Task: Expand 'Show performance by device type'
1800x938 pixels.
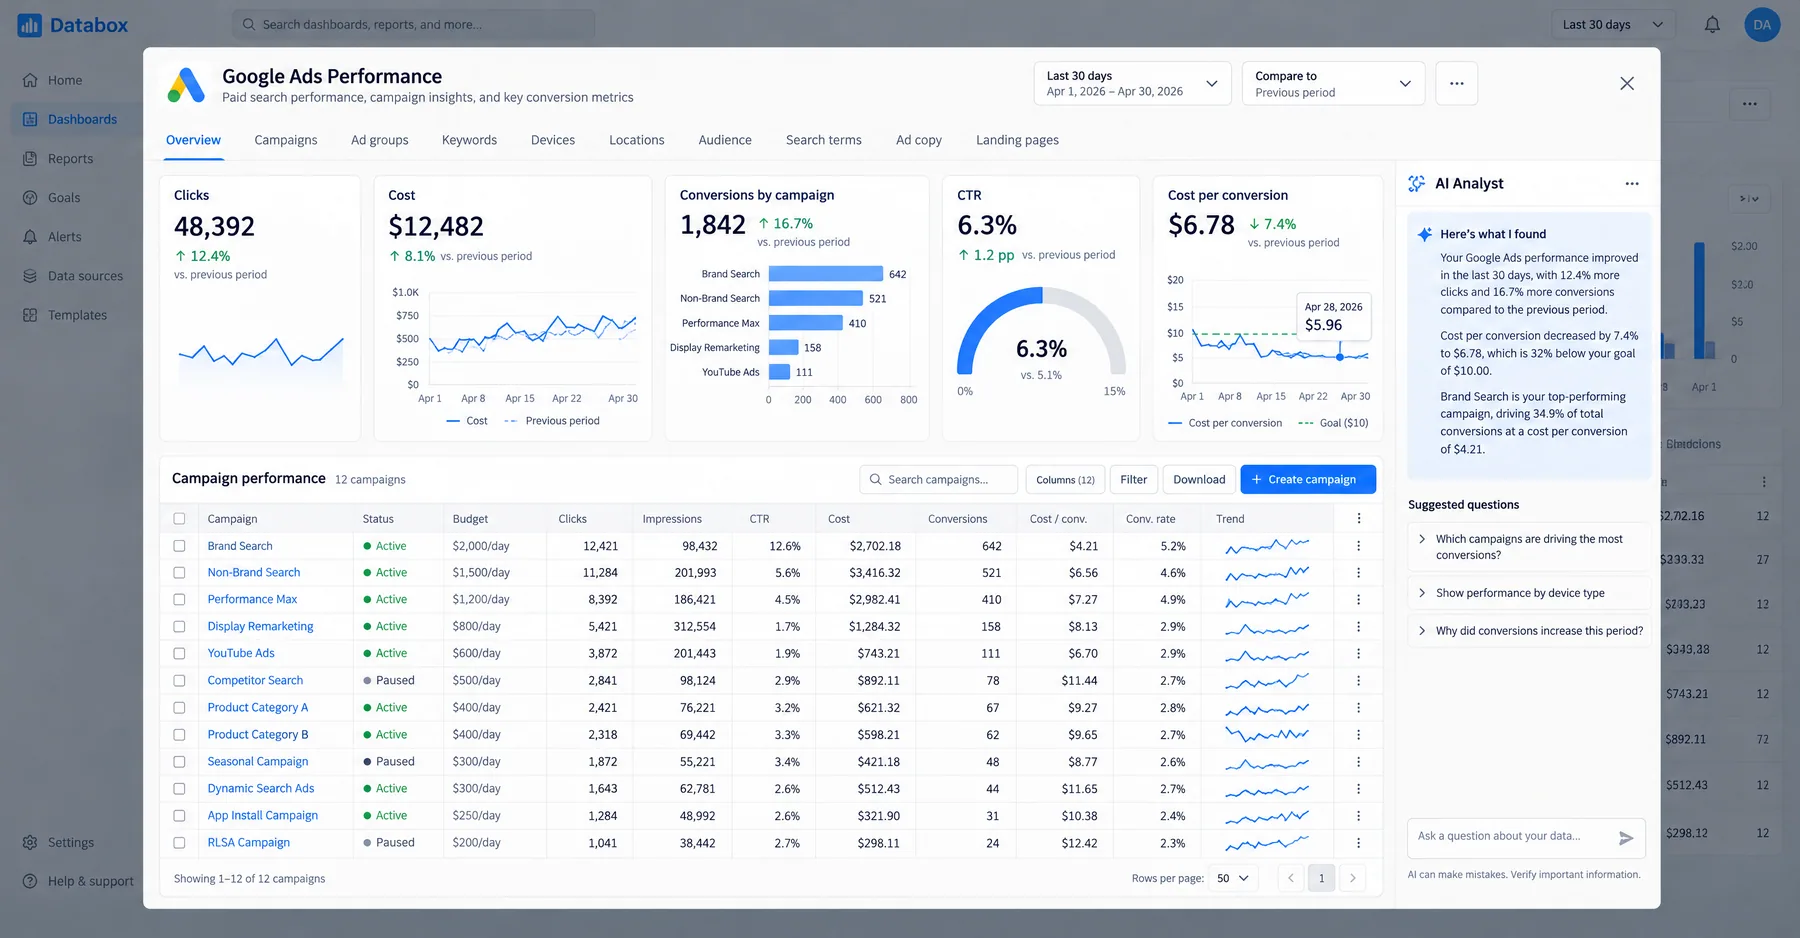Action: pyautogui.click(x=1528, y=593)
